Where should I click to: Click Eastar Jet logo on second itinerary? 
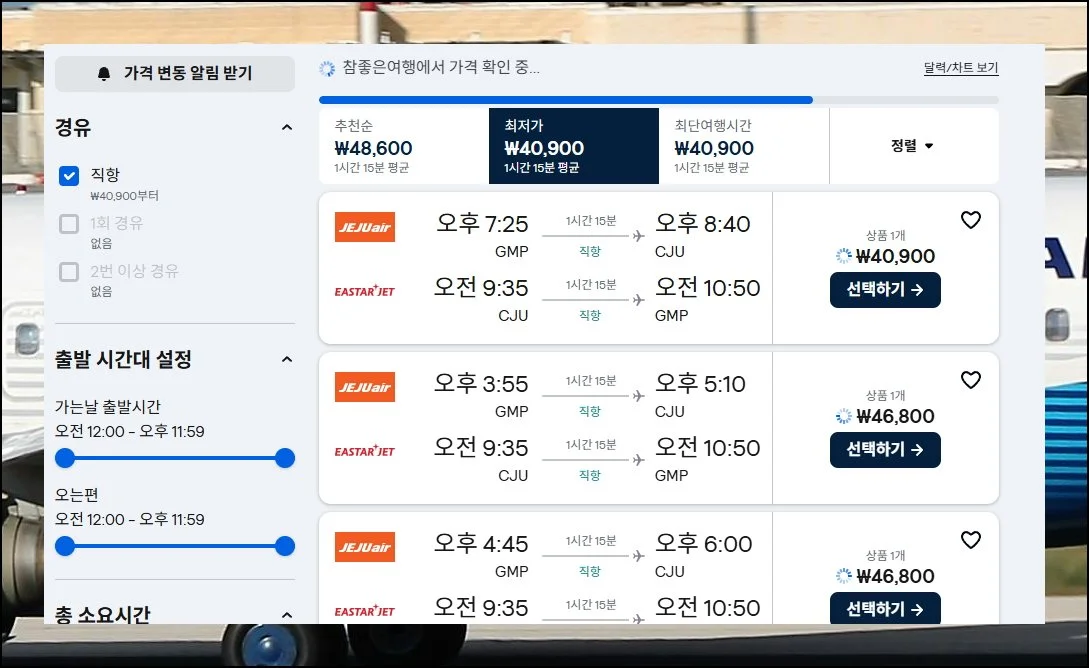coord(365,451)
